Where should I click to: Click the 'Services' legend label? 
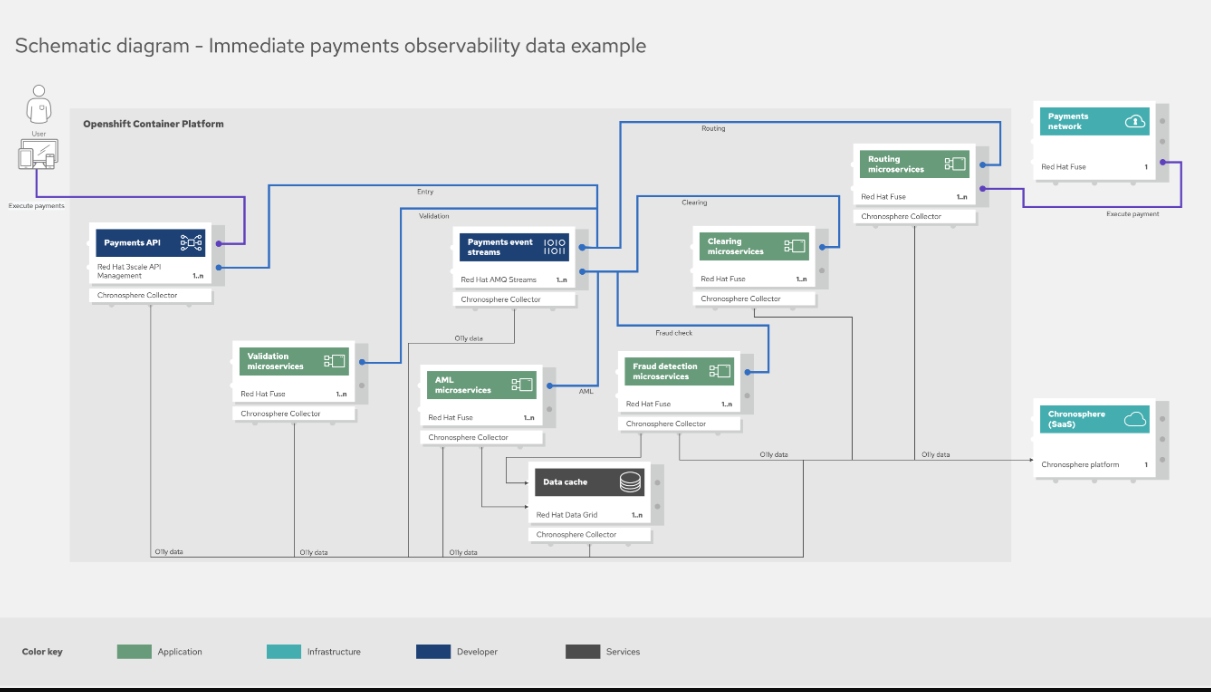click(x=623, y=651)
